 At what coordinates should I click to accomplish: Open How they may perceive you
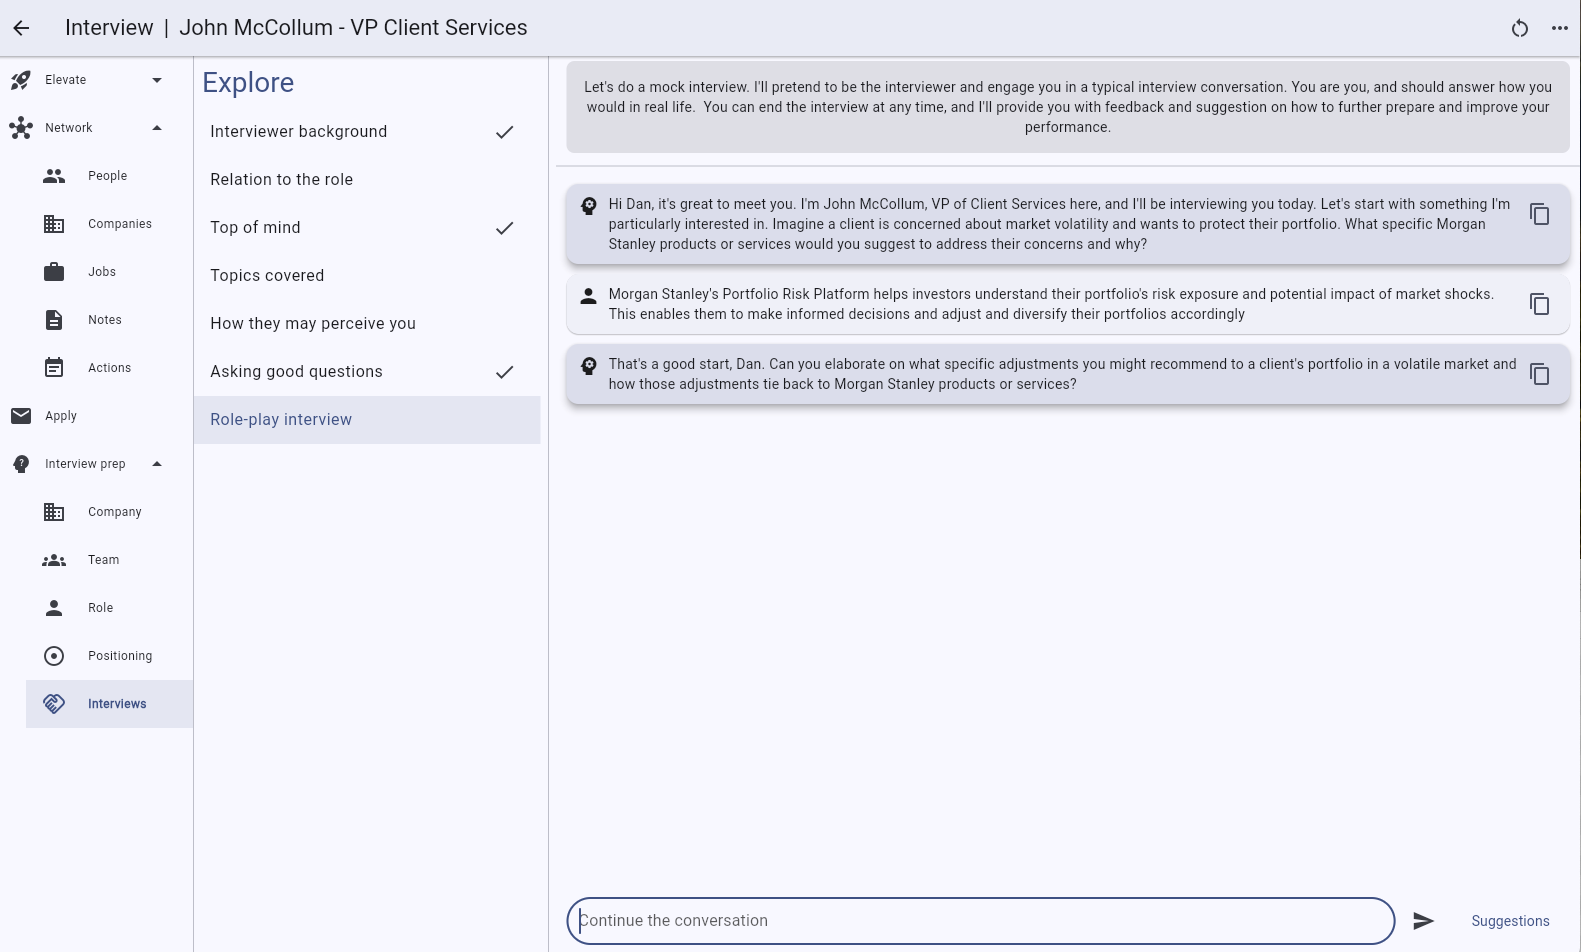click(312, 324)
